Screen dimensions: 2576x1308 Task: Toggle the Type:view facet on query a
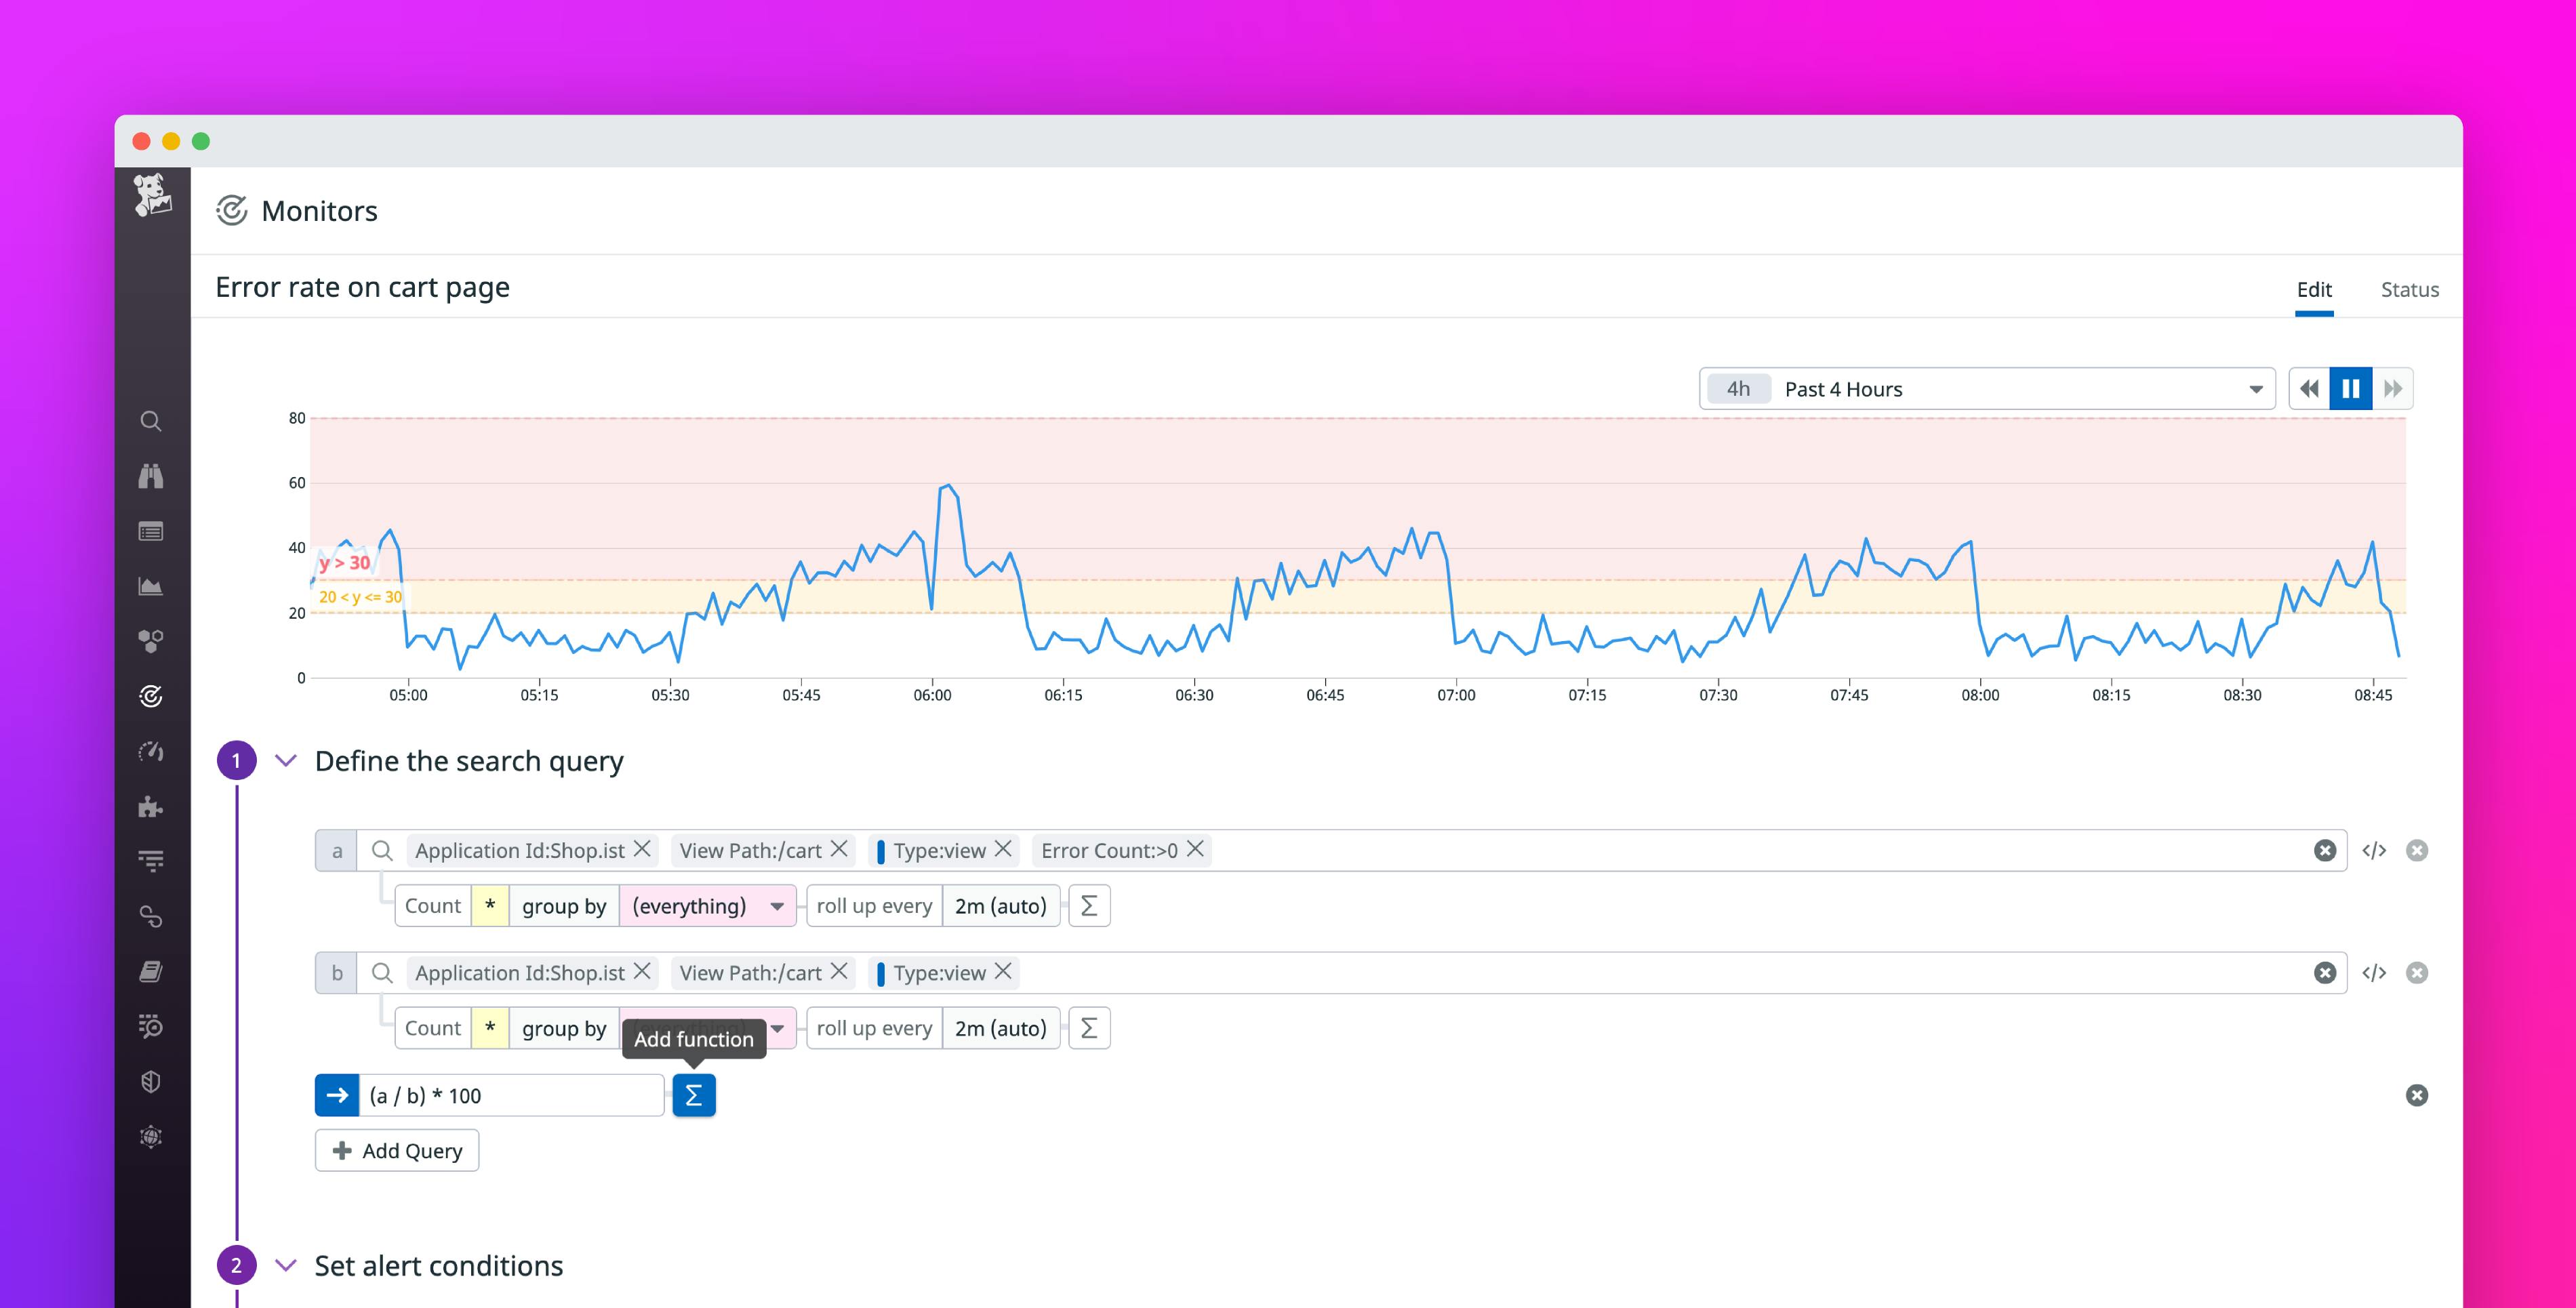tap(940, 850)
